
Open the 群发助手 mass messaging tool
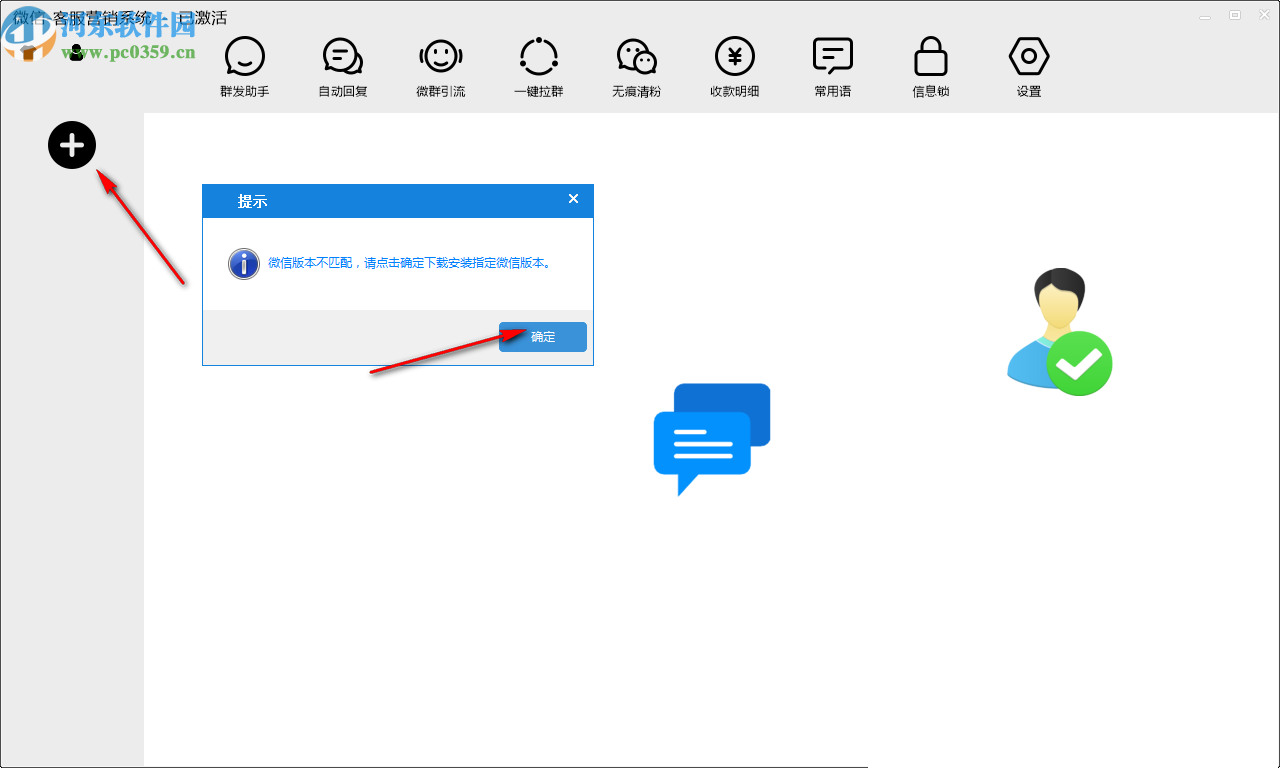pyautogui.click(x=245, y=67)
